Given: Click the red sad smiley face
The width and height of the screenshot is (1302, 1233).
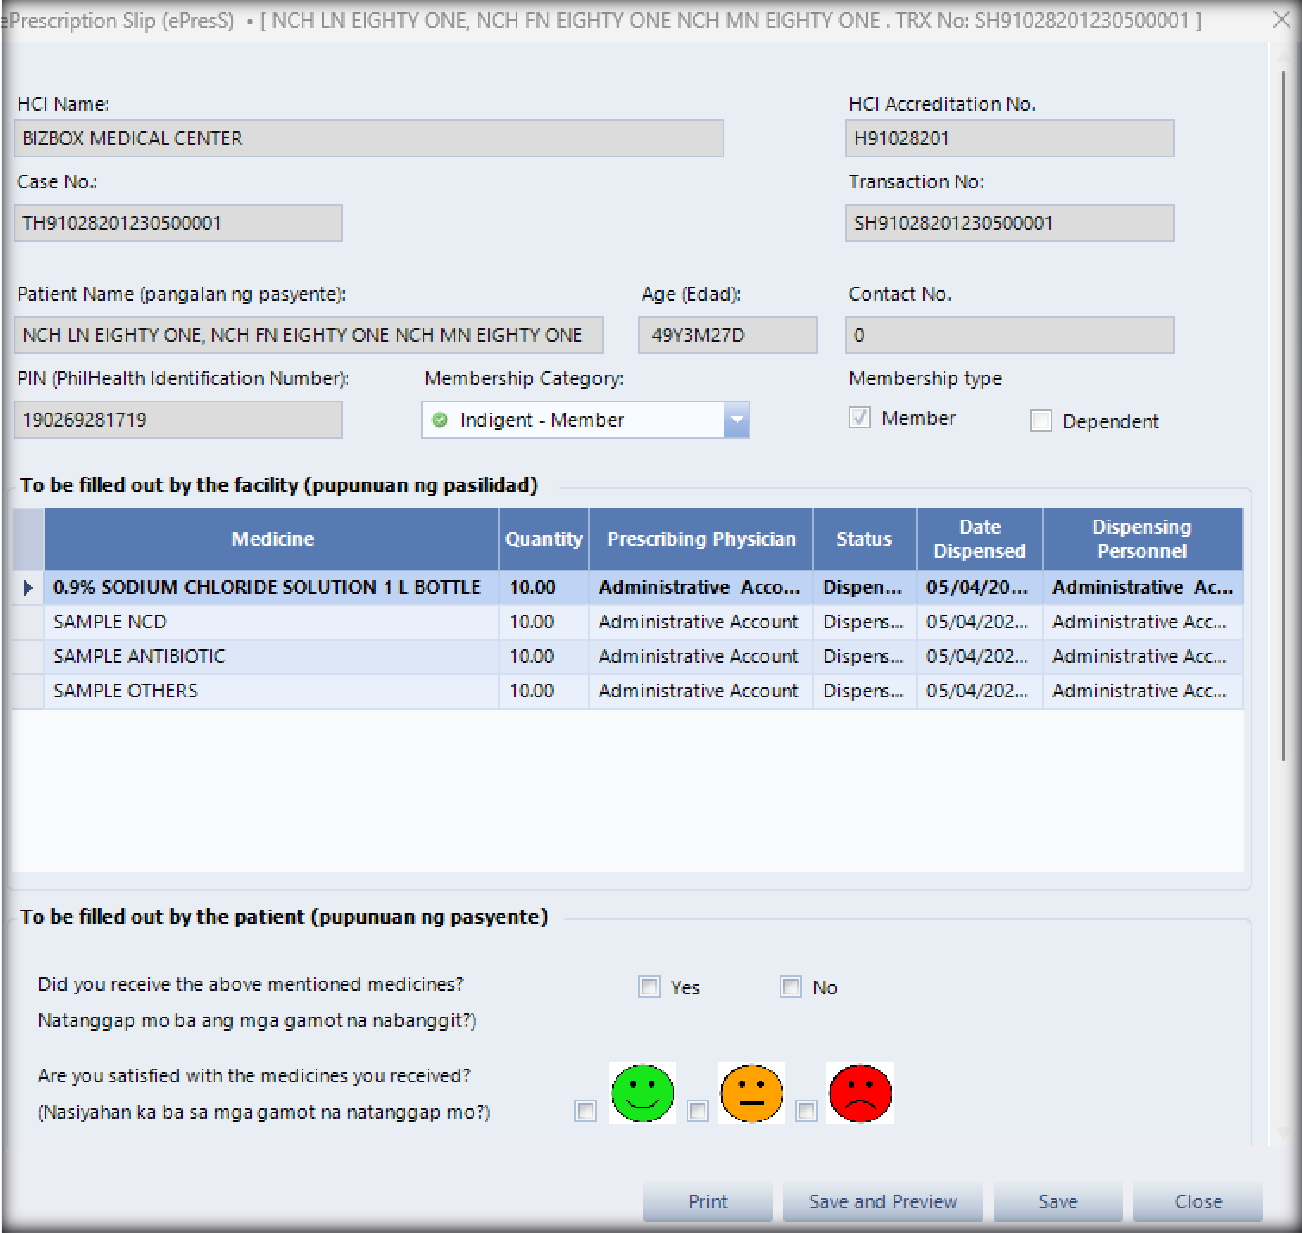Looking at the screenshot, I should (860, 1092).
